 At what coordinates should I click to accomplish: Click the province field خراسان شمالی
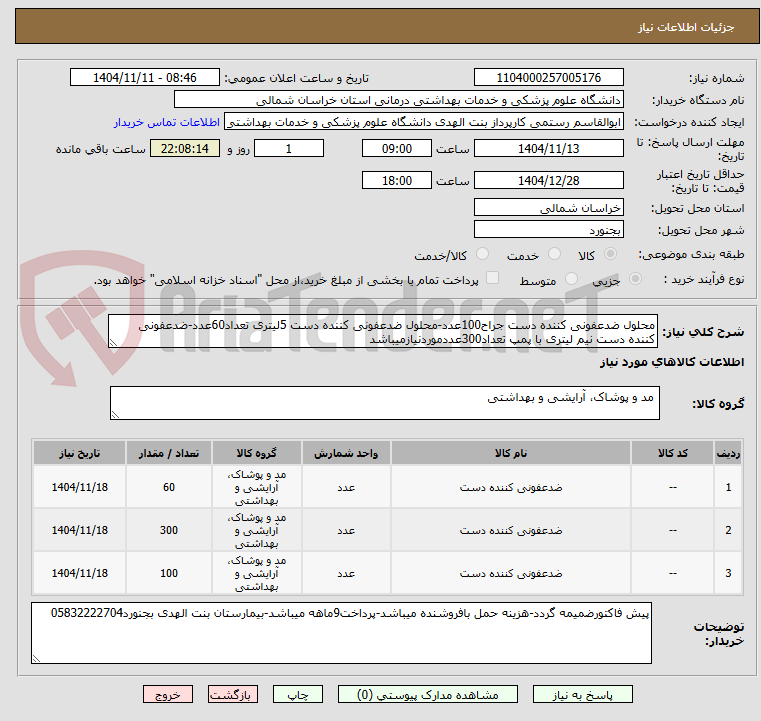click(x=548, y=208)
